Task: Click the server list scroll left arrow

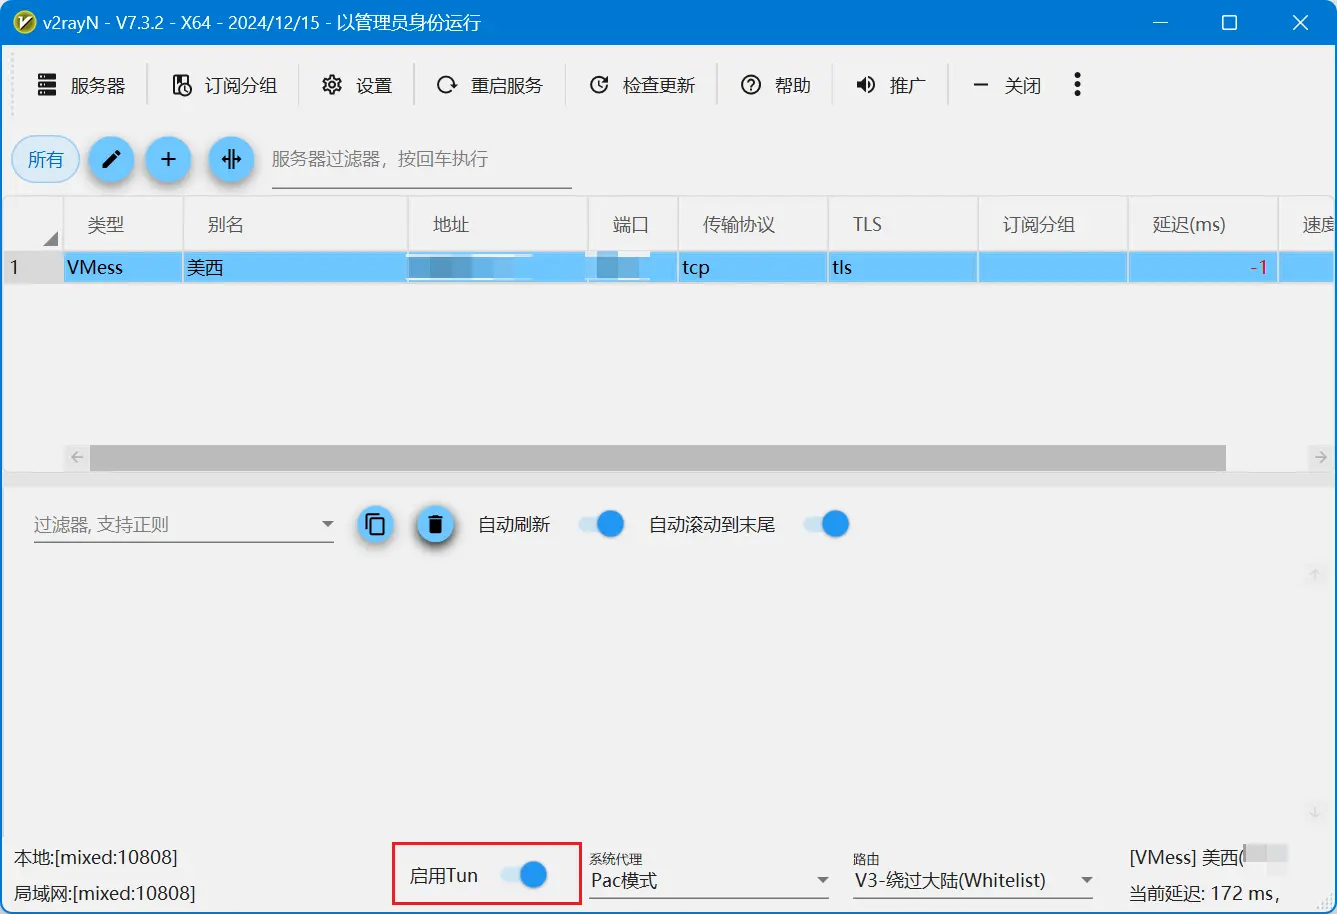Action: click(77, 458)
